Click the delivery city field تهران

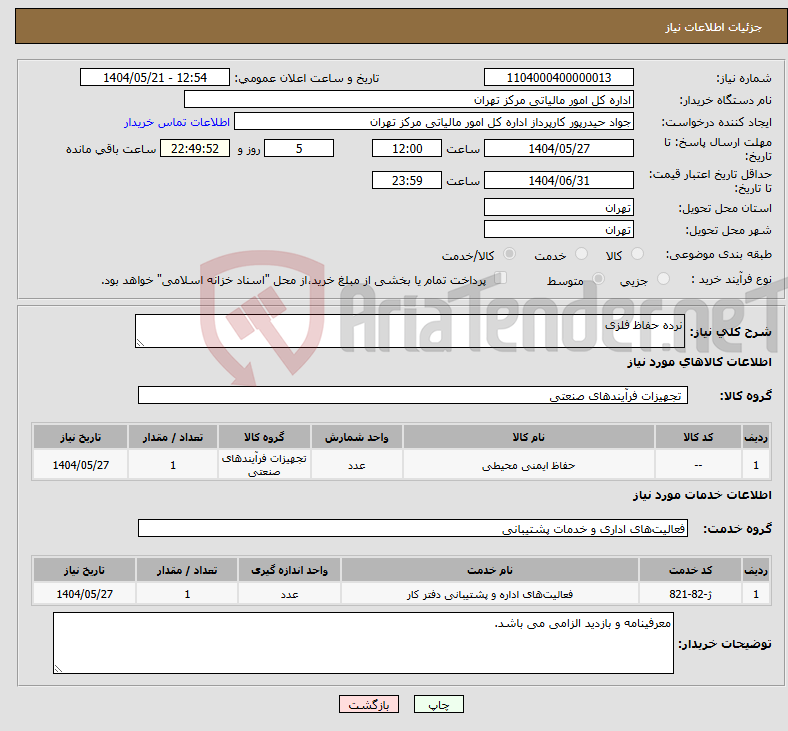point(558,230)
